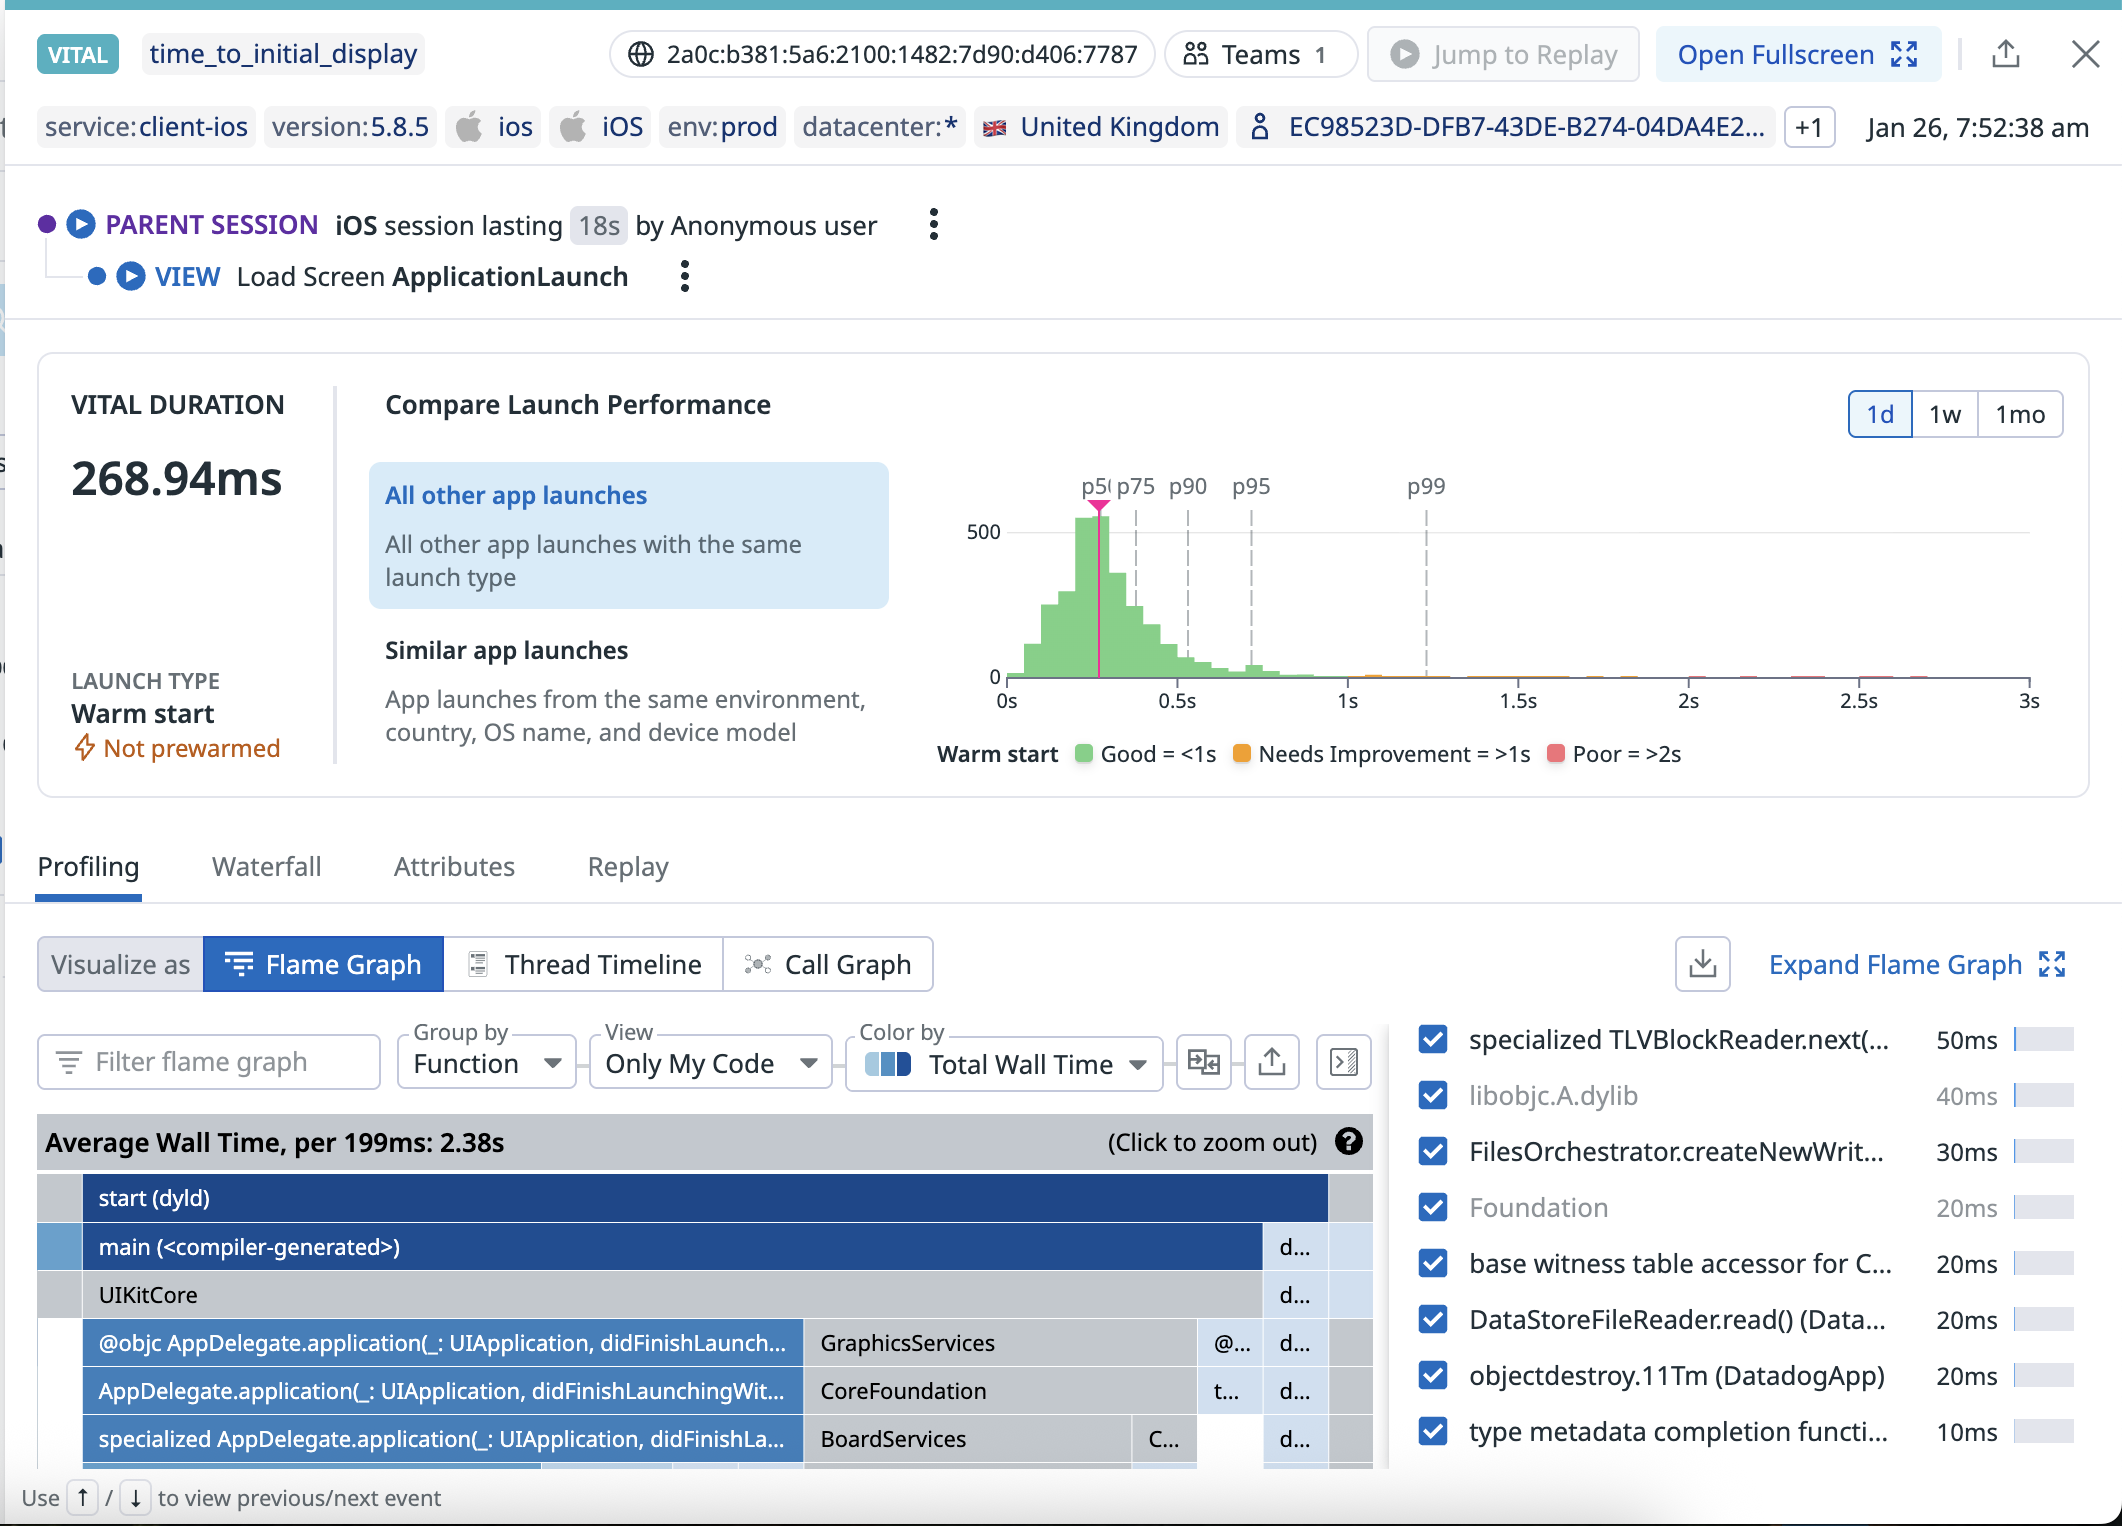Click the share/export icon in header
Image resolution: width=2122 pixels, height=1526 pixels.
click(2005, 54)
